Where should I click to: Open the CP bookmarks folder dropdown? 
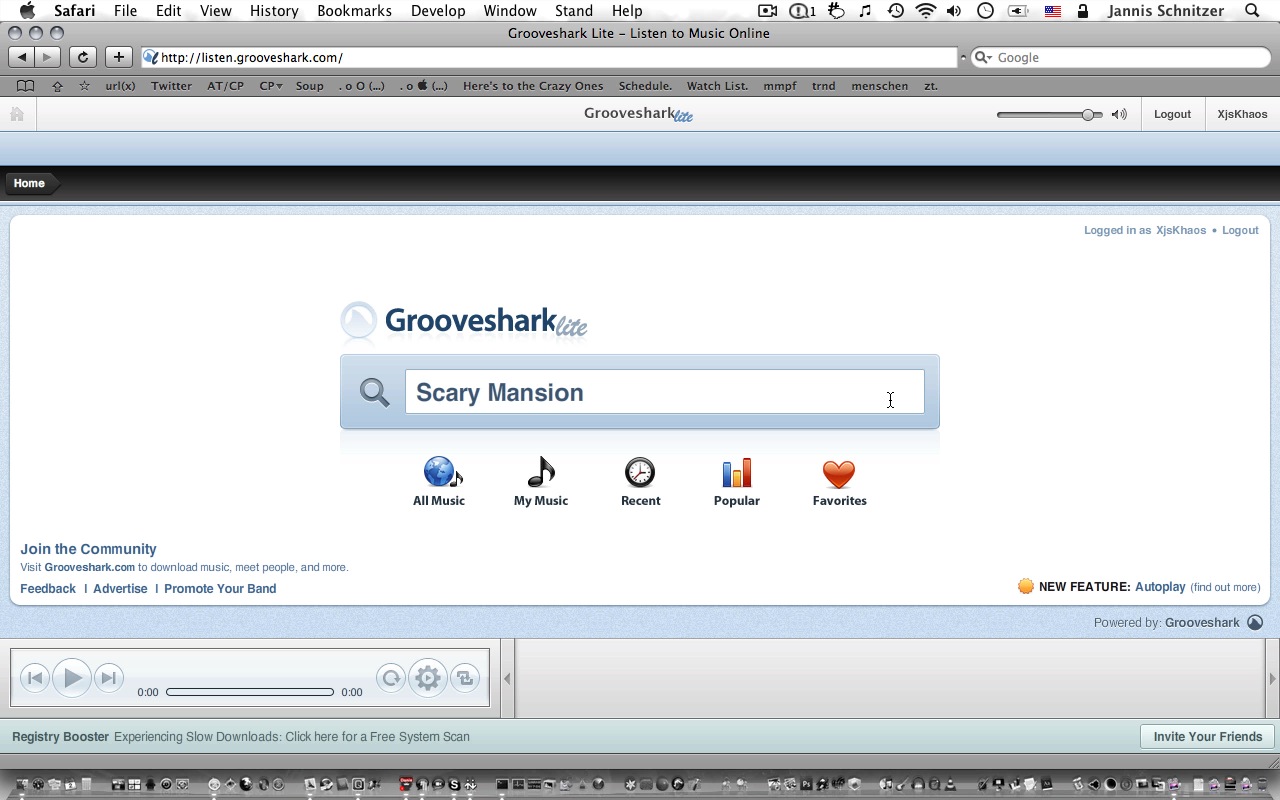click(x=270, y=86)
